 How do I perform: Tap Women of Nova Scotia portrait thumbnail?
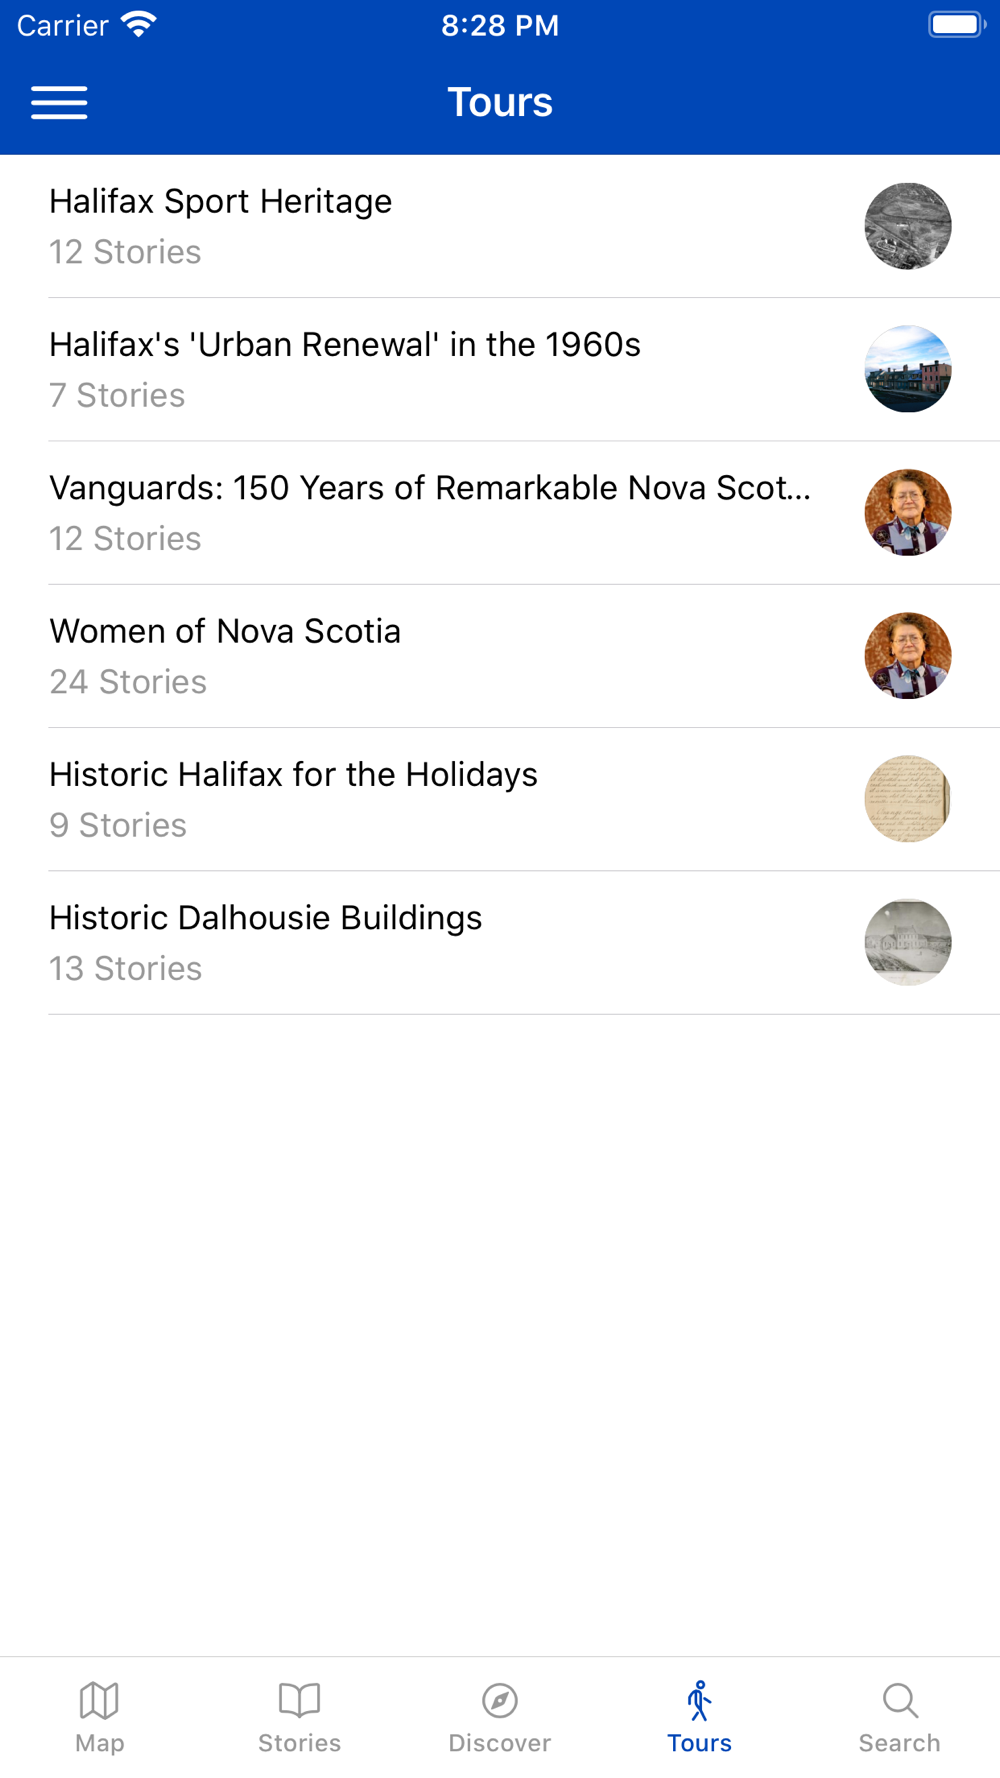click(x=908, y=655)
